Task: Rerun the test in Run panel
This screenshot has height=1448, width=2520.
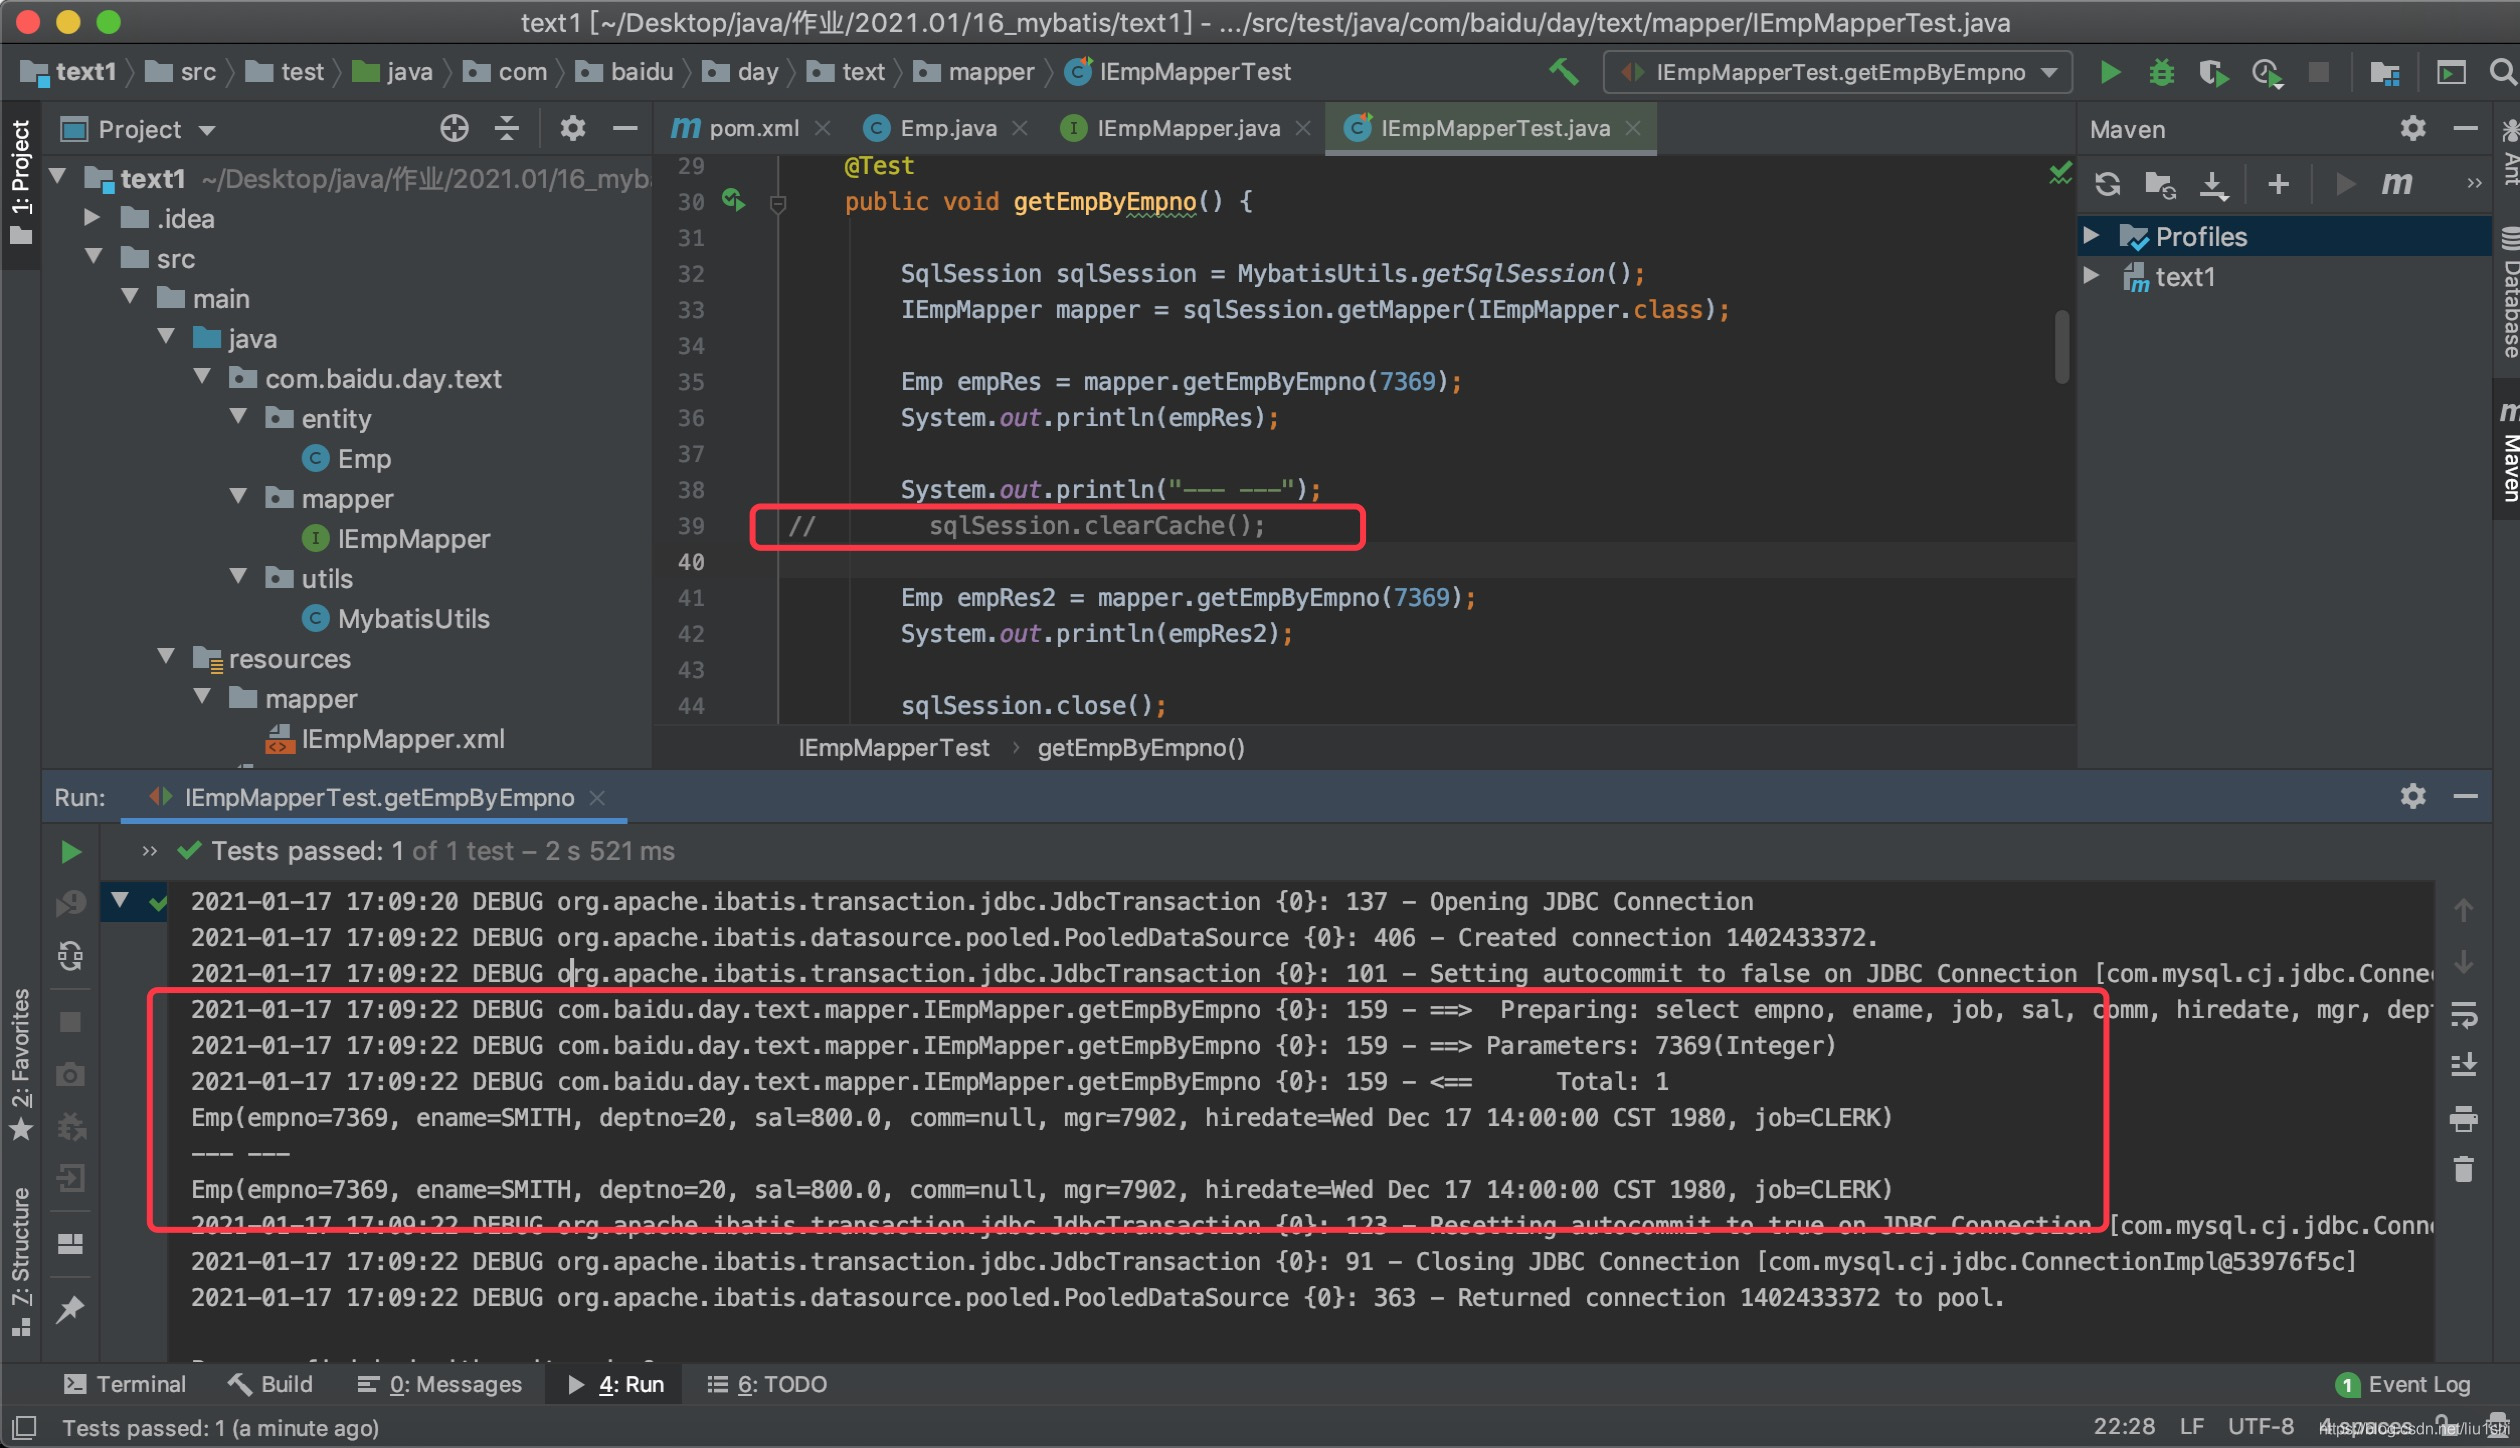Action: pyautogui.click(x=70, y=851)
